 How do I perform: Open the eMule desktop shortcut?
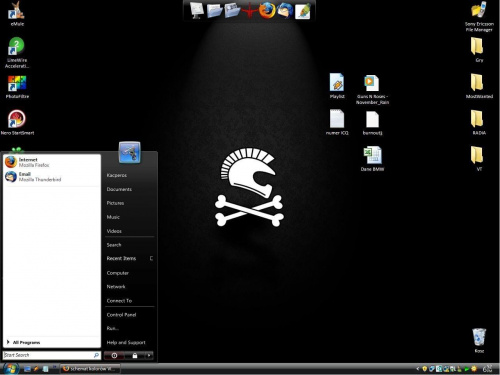(x=17, y=13)
